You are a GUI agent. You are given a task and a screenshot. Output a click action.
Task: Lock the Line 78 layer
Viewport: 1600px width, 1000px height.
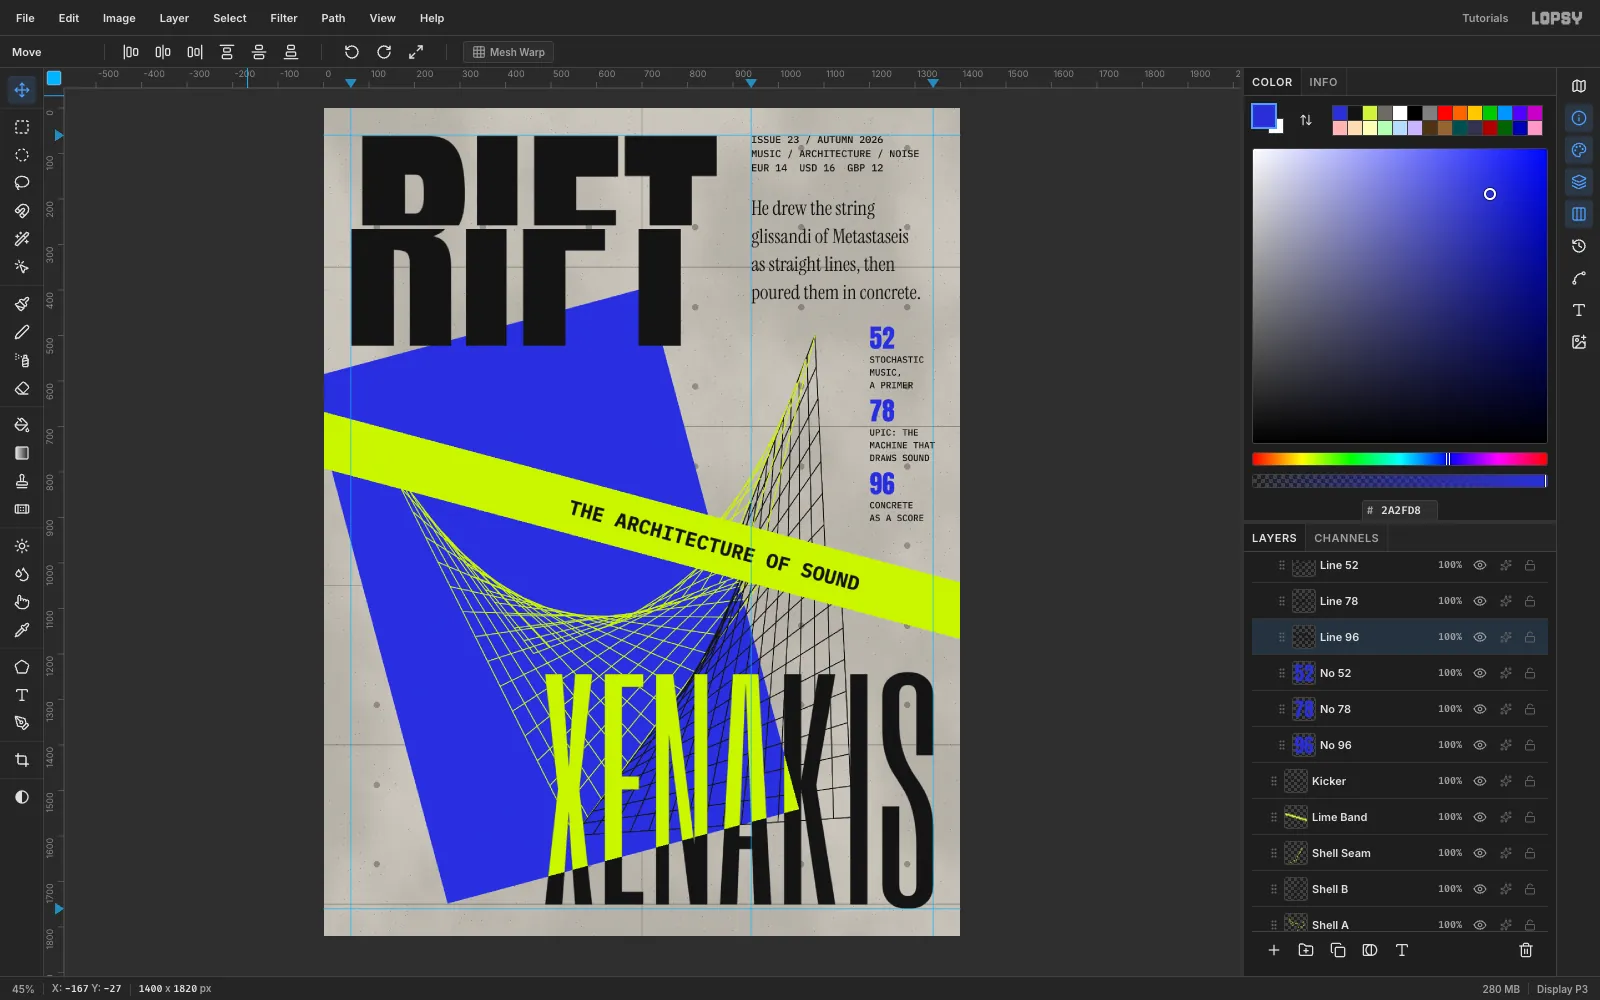pyautogui.click(x=1530, y=601)
